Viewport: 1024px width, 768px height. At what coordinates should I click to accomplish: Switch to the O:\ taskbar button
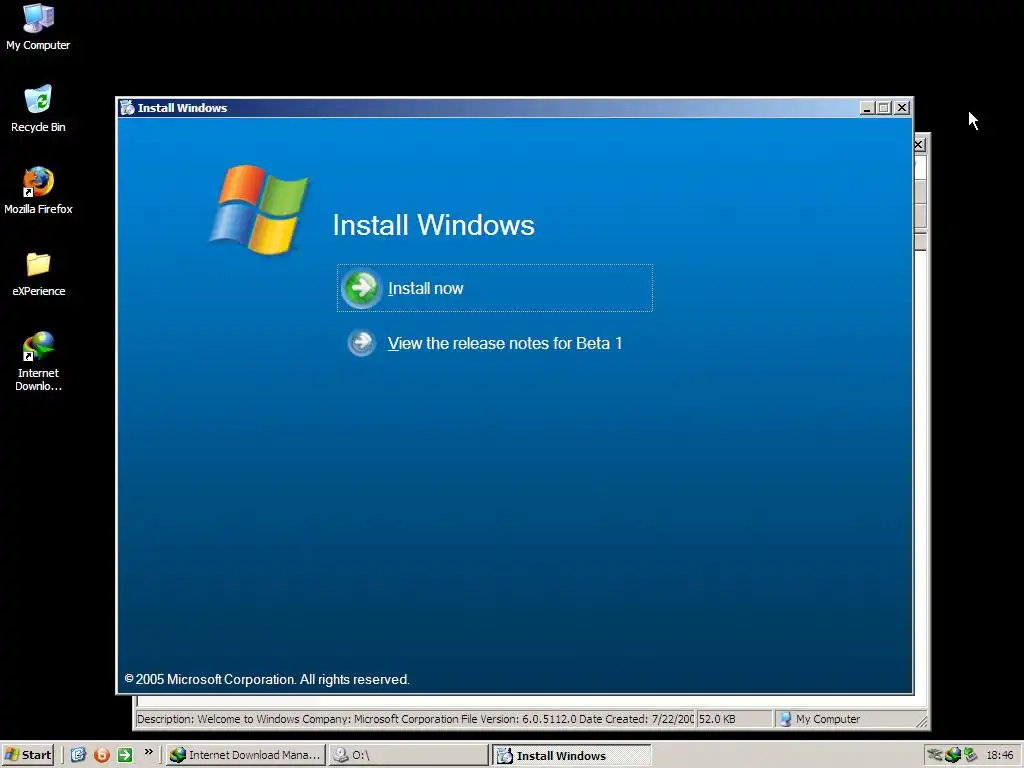point(408,755)
